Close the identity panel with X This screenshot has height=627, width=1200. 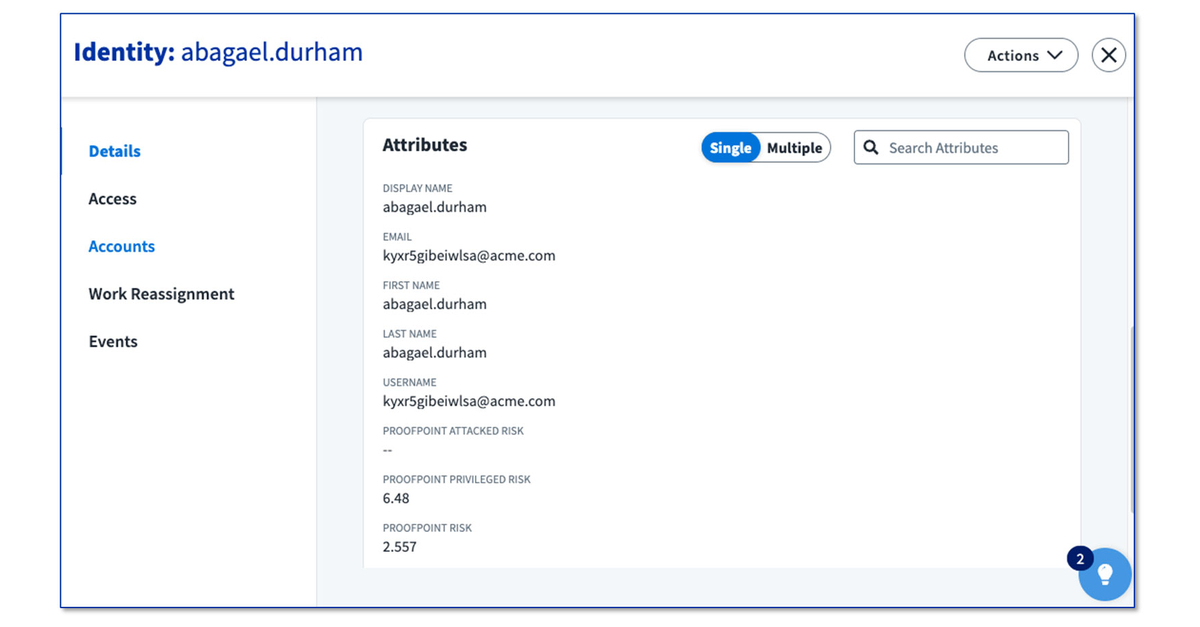click(x=1108, y=56)
